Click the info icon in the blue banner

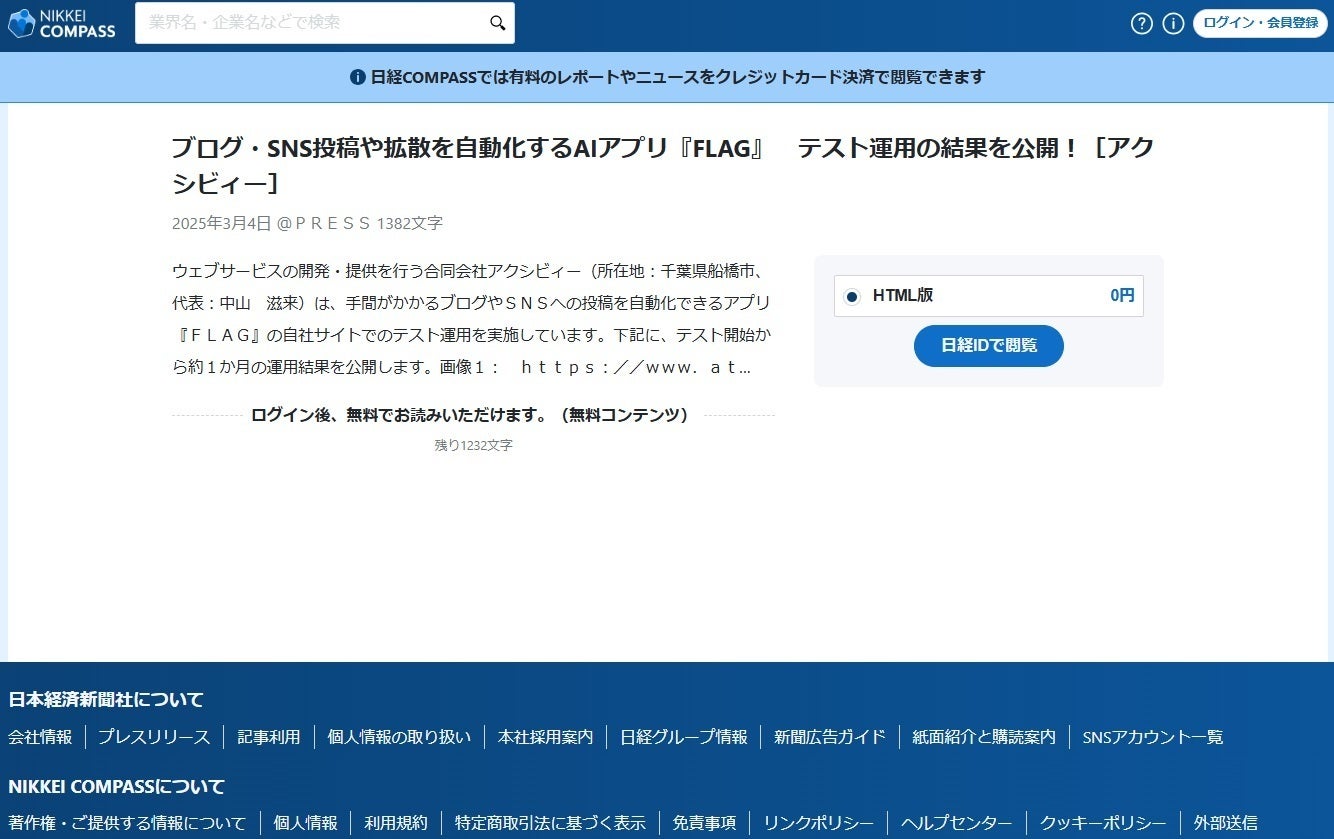357,77
